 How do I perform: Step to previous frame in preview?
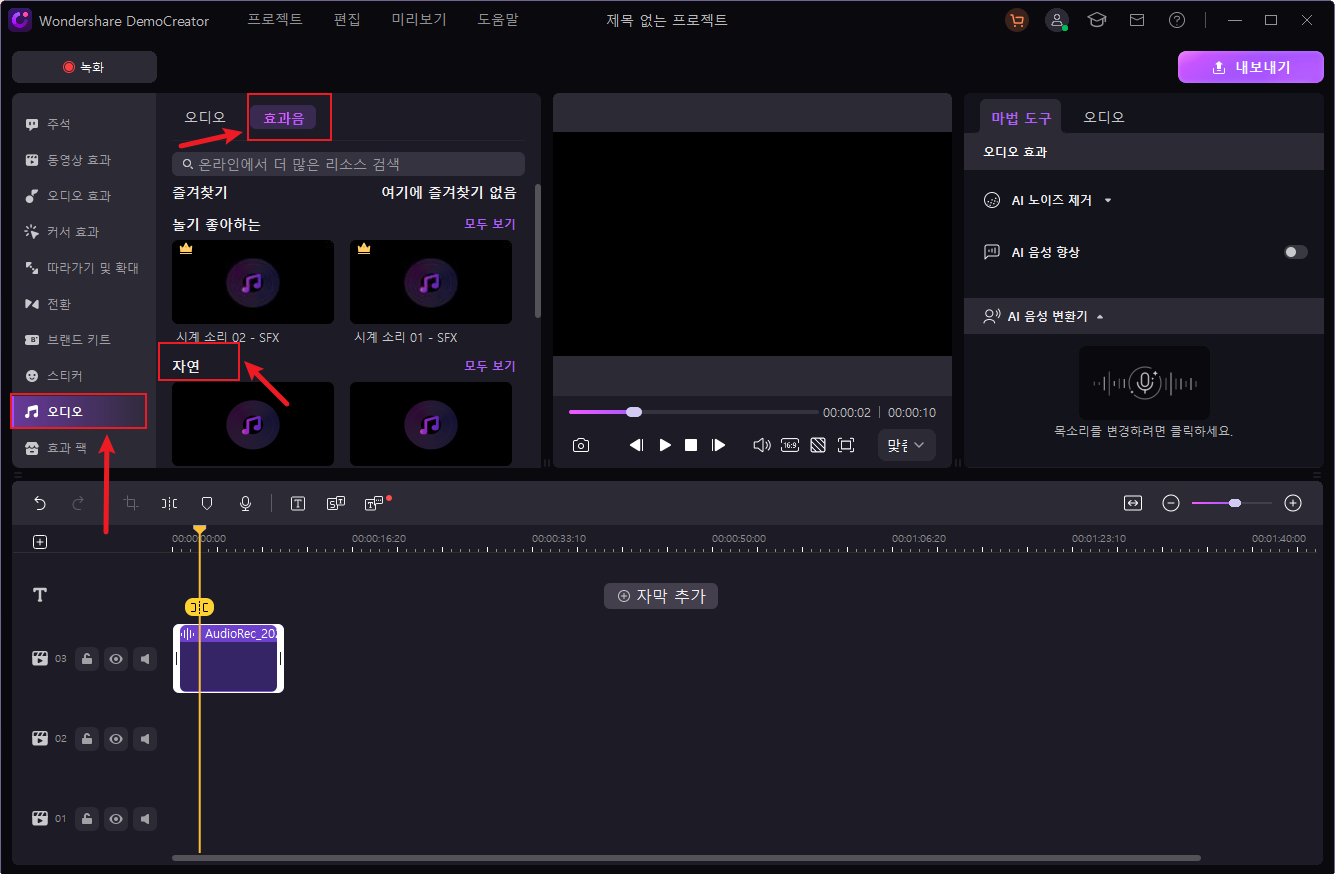click(x=636, y=445)
